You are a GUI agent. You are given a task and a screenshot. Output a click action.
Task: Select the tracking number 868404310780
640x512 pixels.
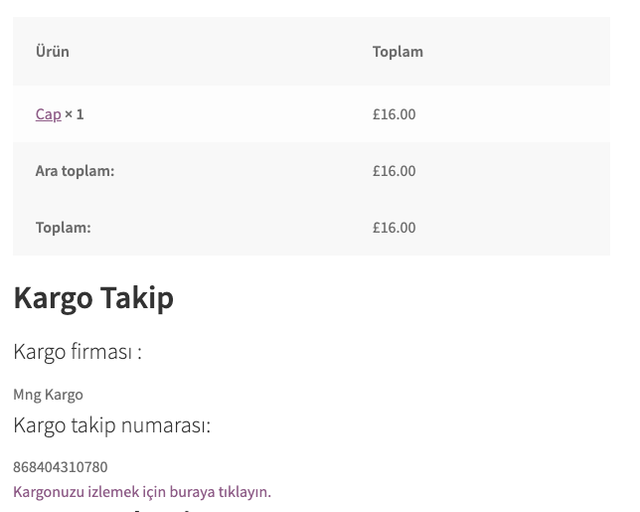[60, 467]
